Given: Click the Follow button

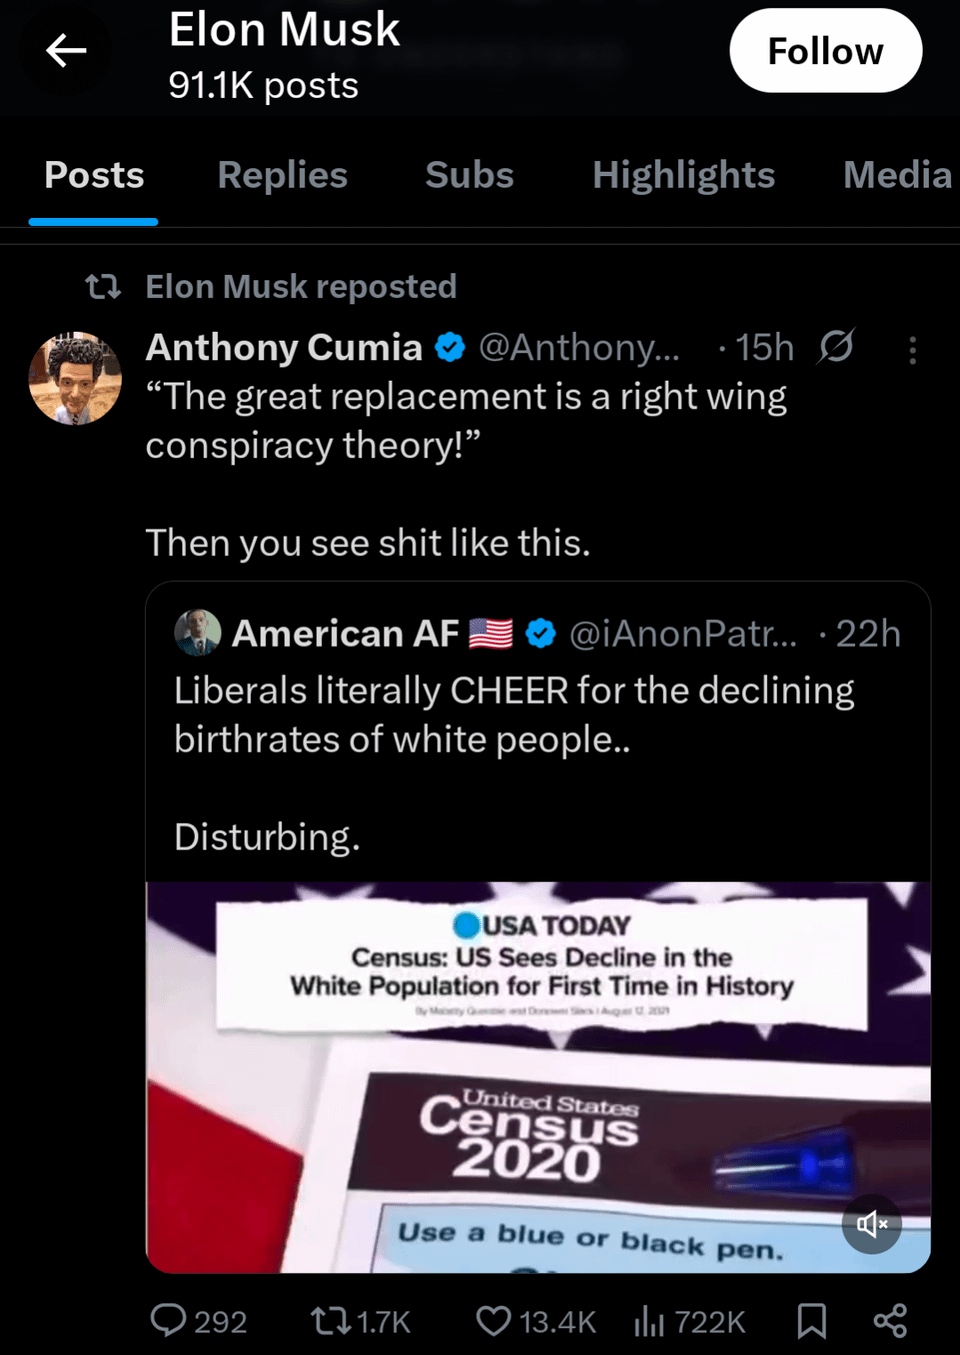Looking at the screenshot, I should (825, 51).
